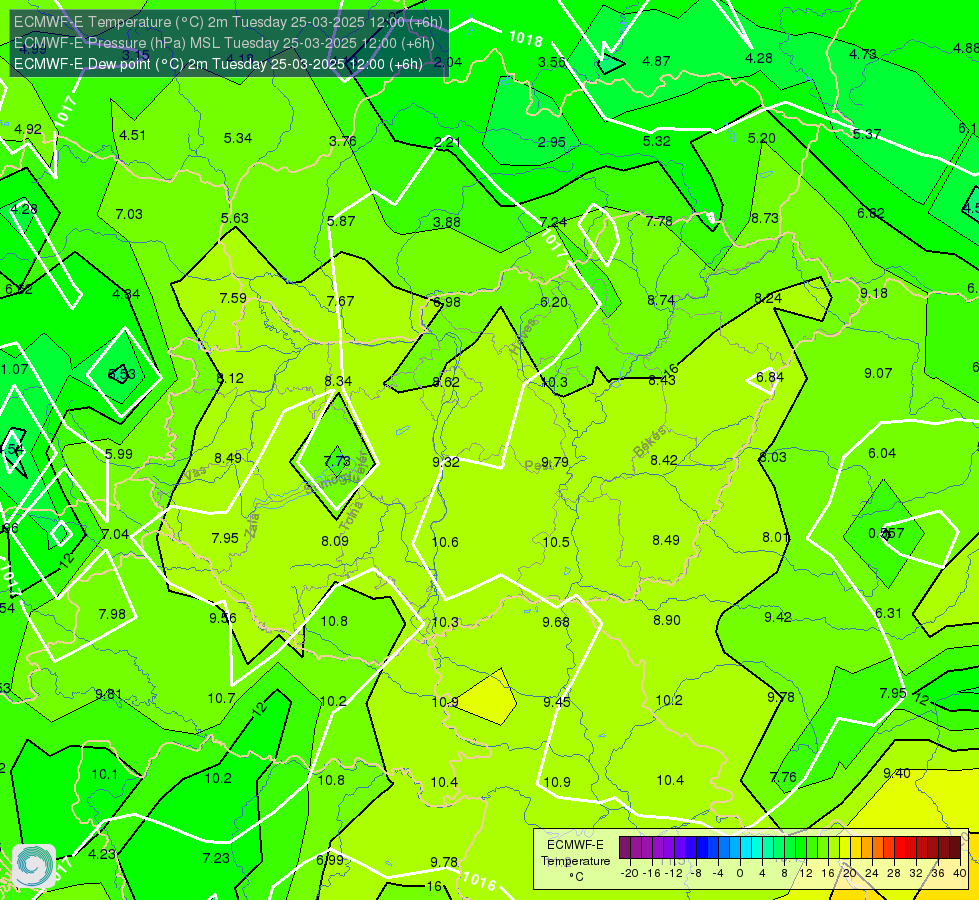Click the 1018 isobar label
Image resolution: width=979 pixels, height=900 pixels.
click(526, 39)
